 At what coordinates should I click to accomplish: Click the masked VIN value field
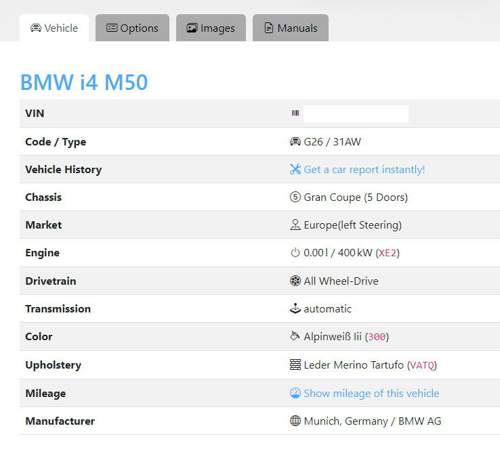[356, 114]
